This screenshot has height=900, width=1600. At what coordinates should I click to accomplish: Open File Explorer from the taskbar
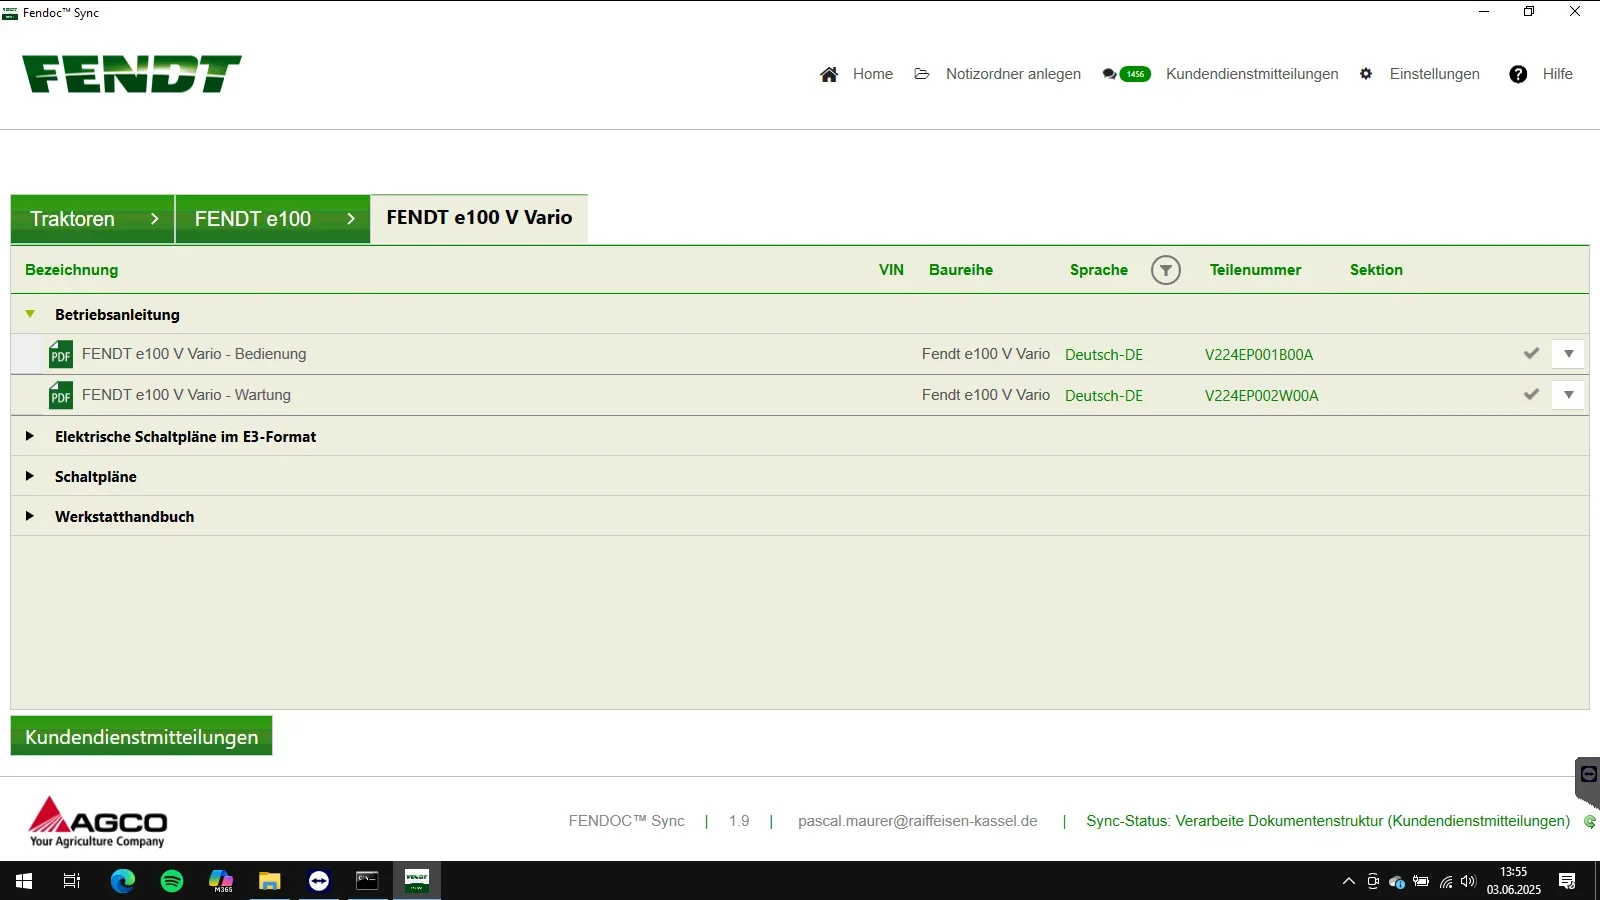[270, 881]
